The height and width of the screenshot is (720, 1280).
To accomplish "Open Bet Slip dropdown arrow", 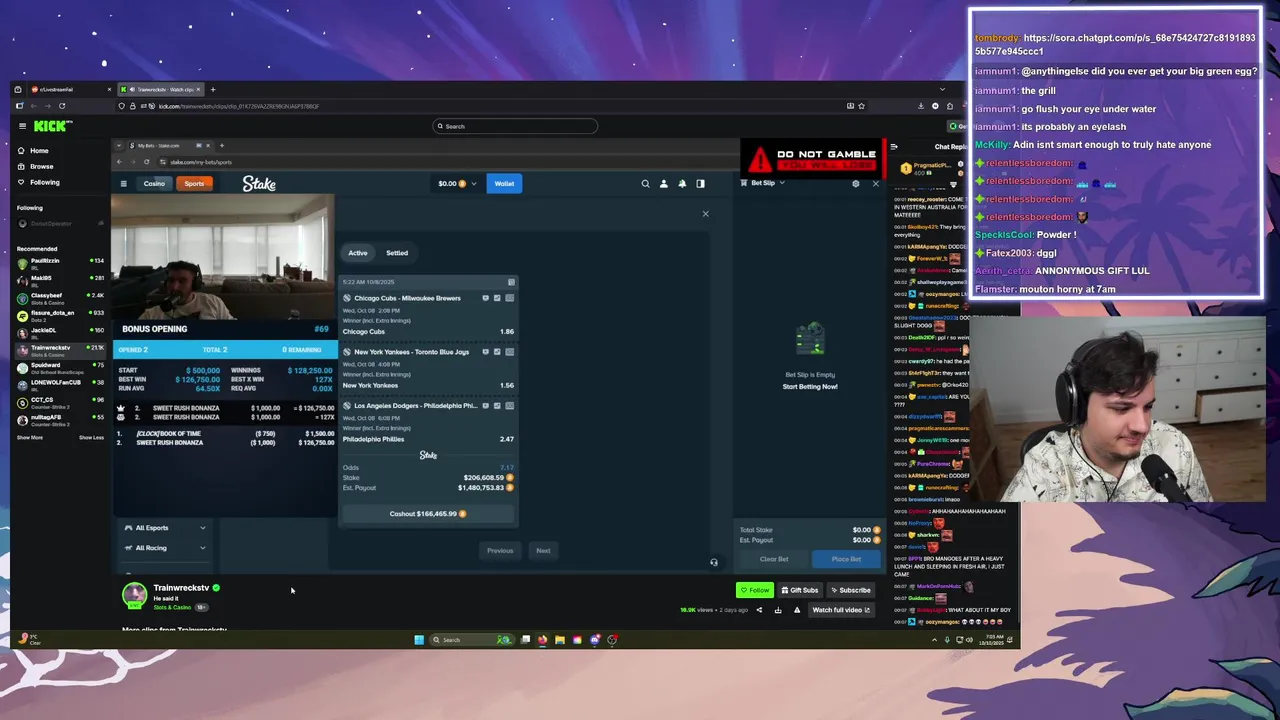I will click(782, 183).
